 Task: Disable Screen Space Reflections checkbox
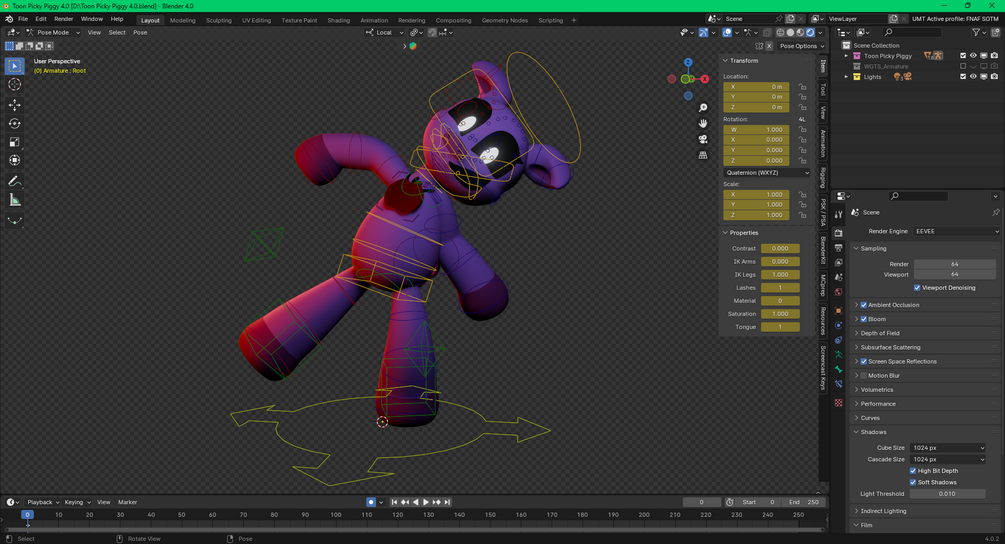click(x=863, y=361)
